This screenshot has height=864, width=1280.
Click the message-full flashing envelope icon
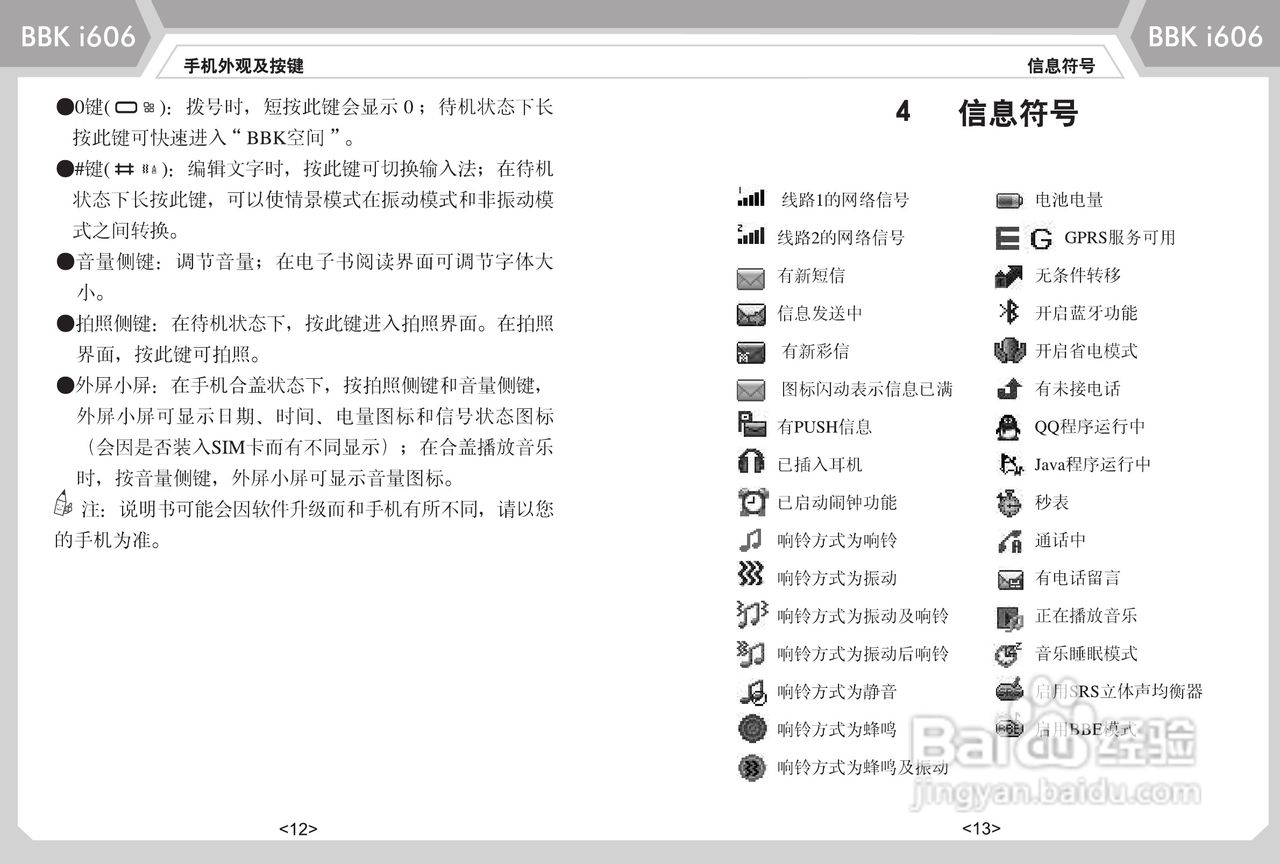pyautogui.click(x=751, y=390)
